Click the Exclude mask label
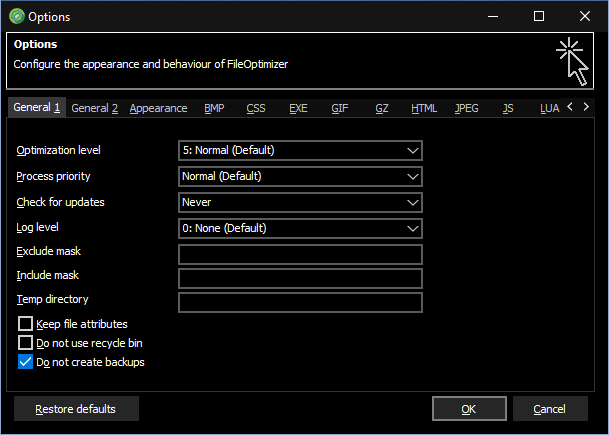The height and width of the screenshot is (435, 609). point(49,251)
